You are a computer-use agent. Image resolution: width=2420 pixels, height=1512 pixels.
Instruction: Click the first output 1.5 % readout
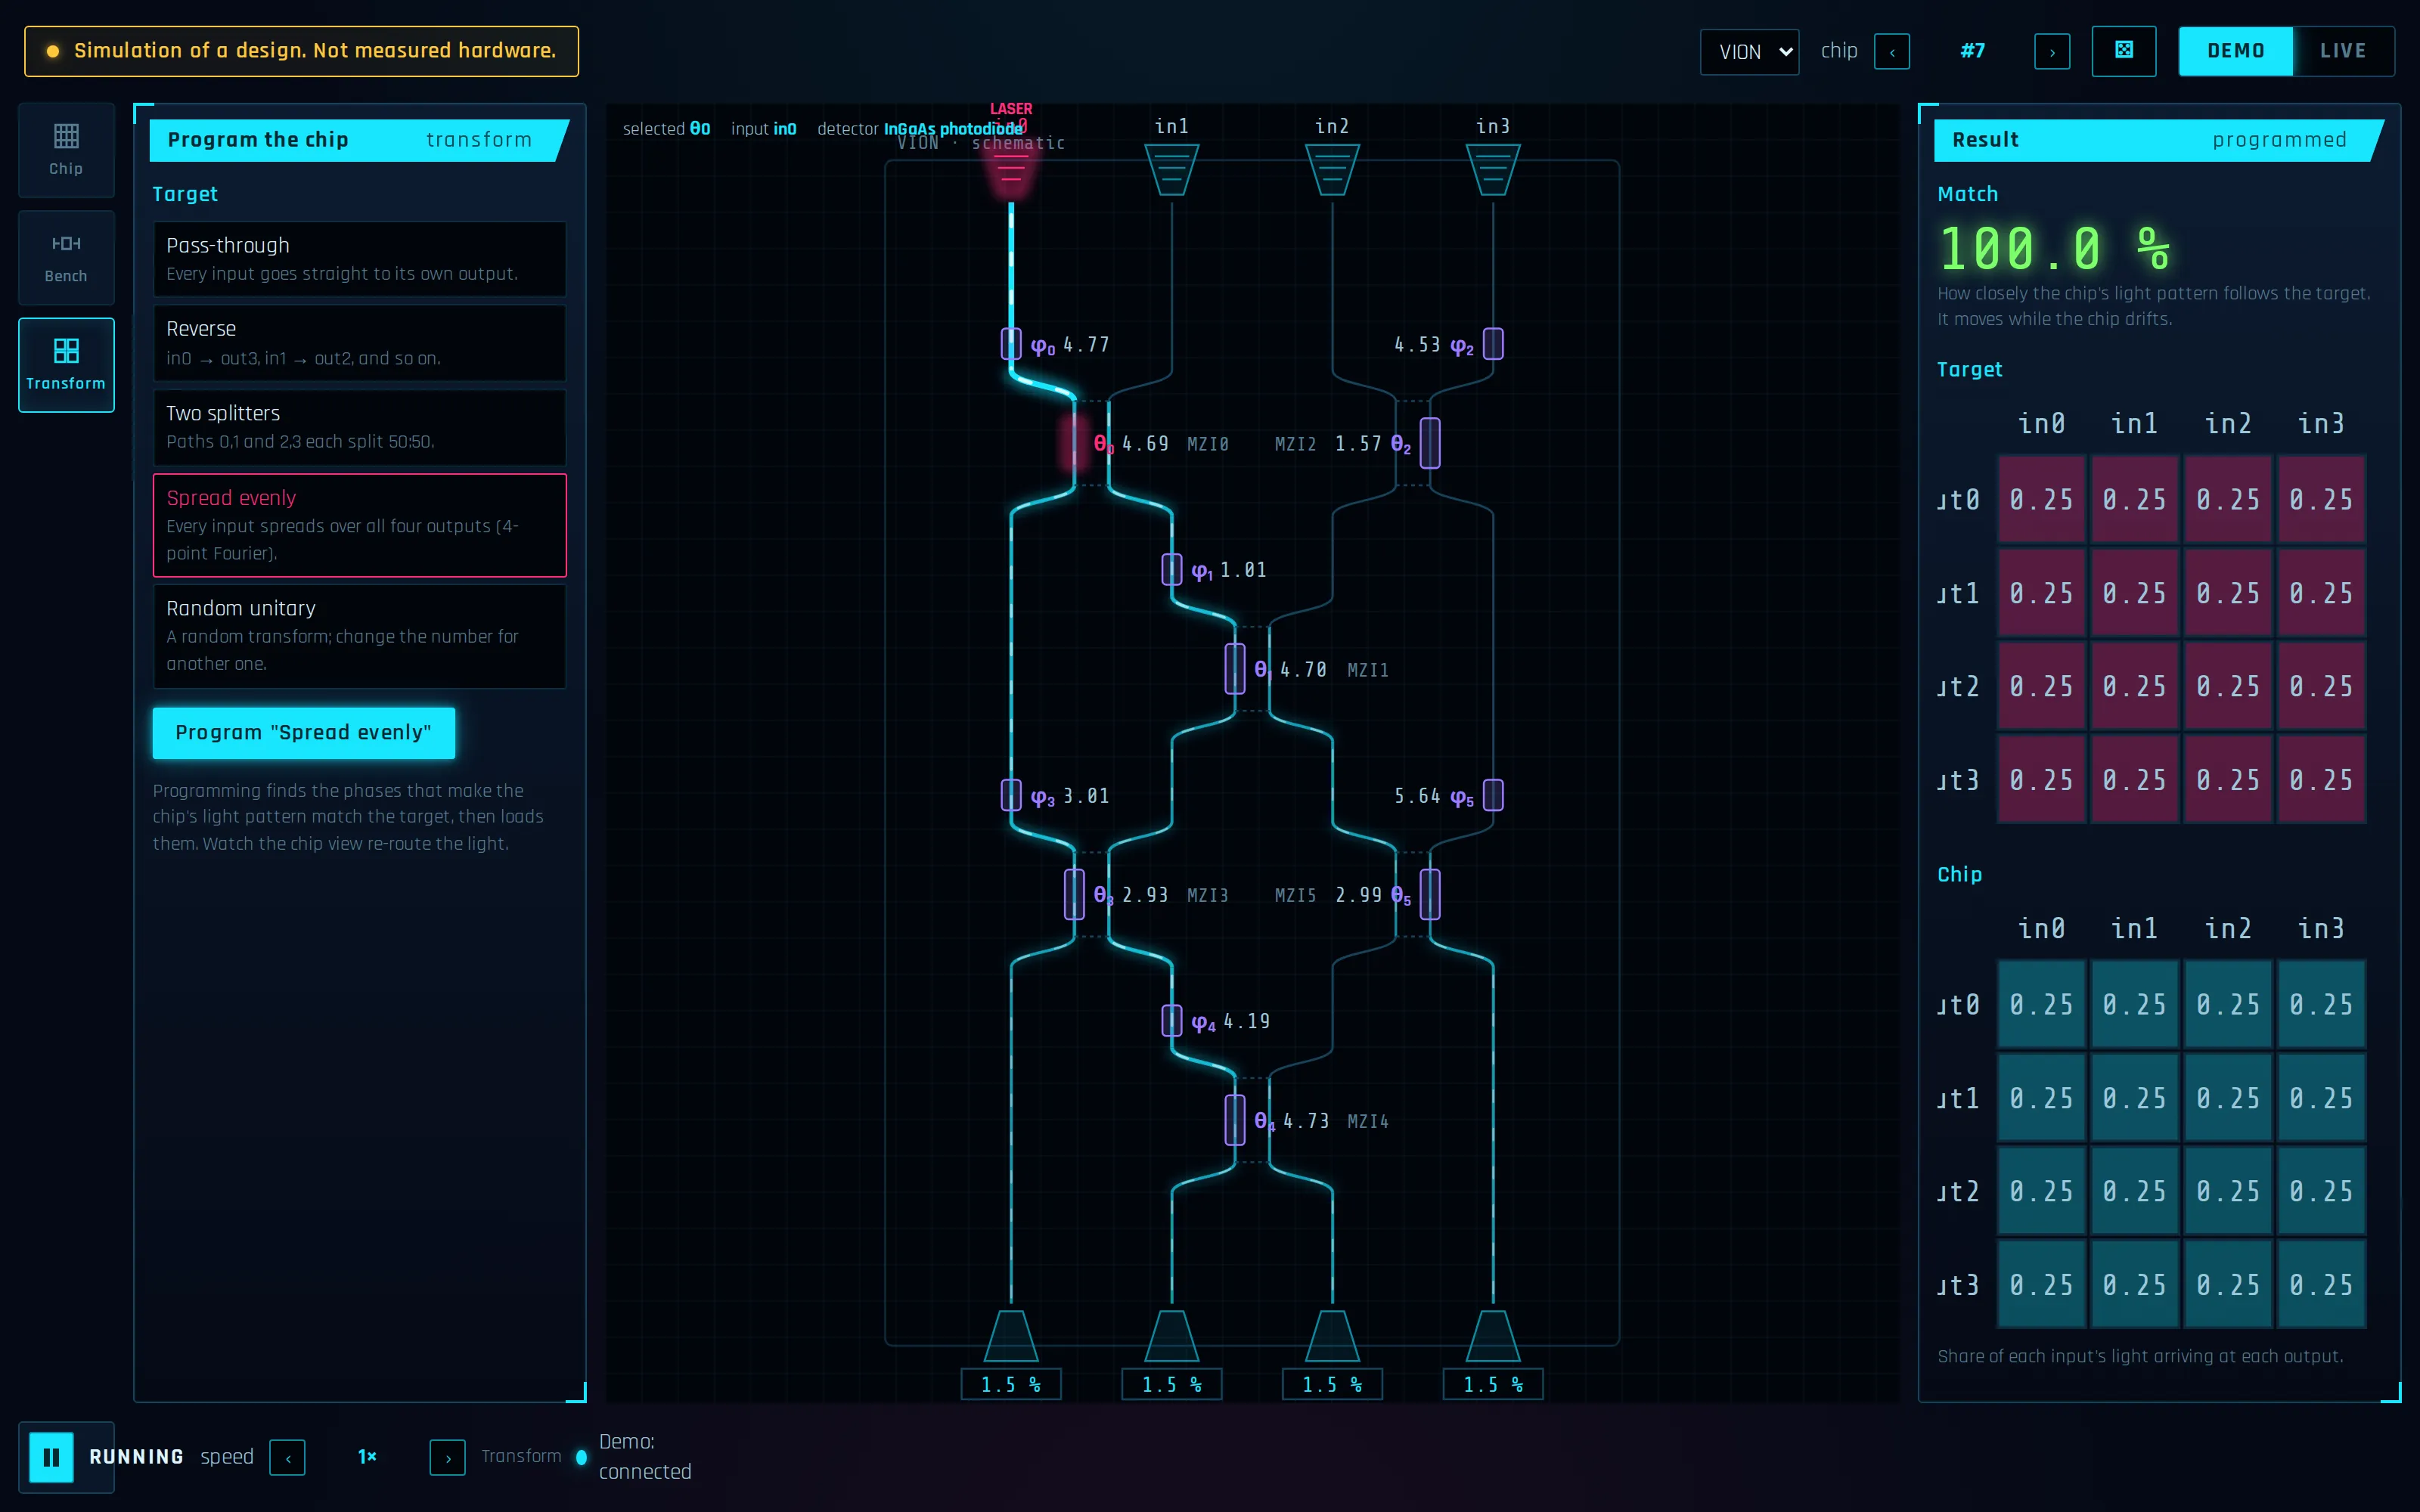point(1011,1384)
